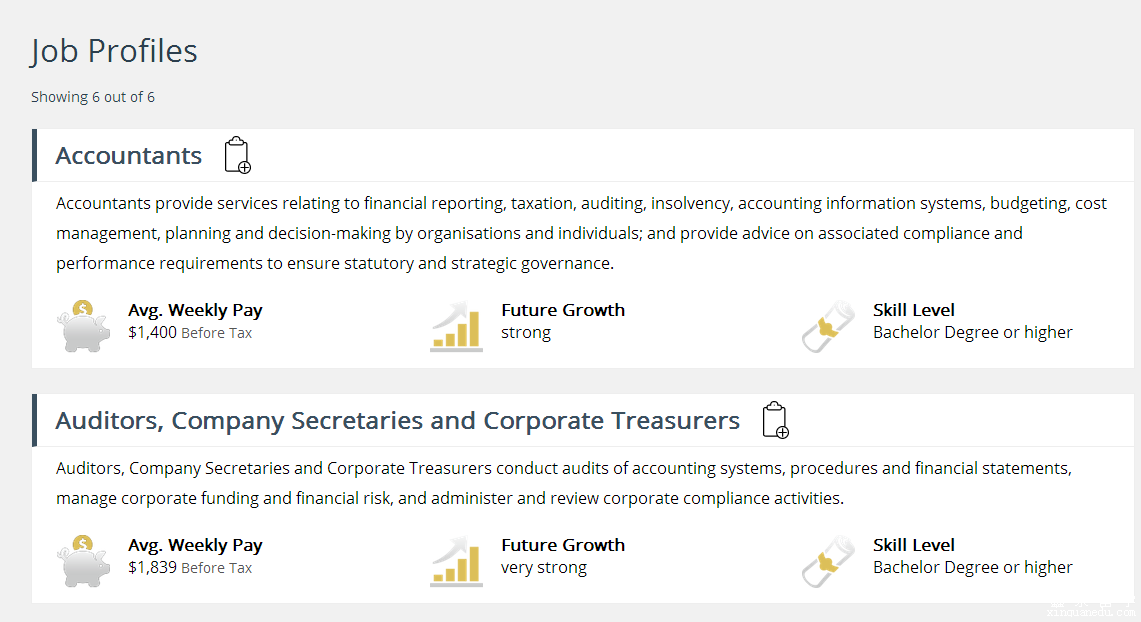Screen dimensions: 1141x622
Task: Click the piggy bank icon in Accountants card
Action: click(x=83, y=325)
